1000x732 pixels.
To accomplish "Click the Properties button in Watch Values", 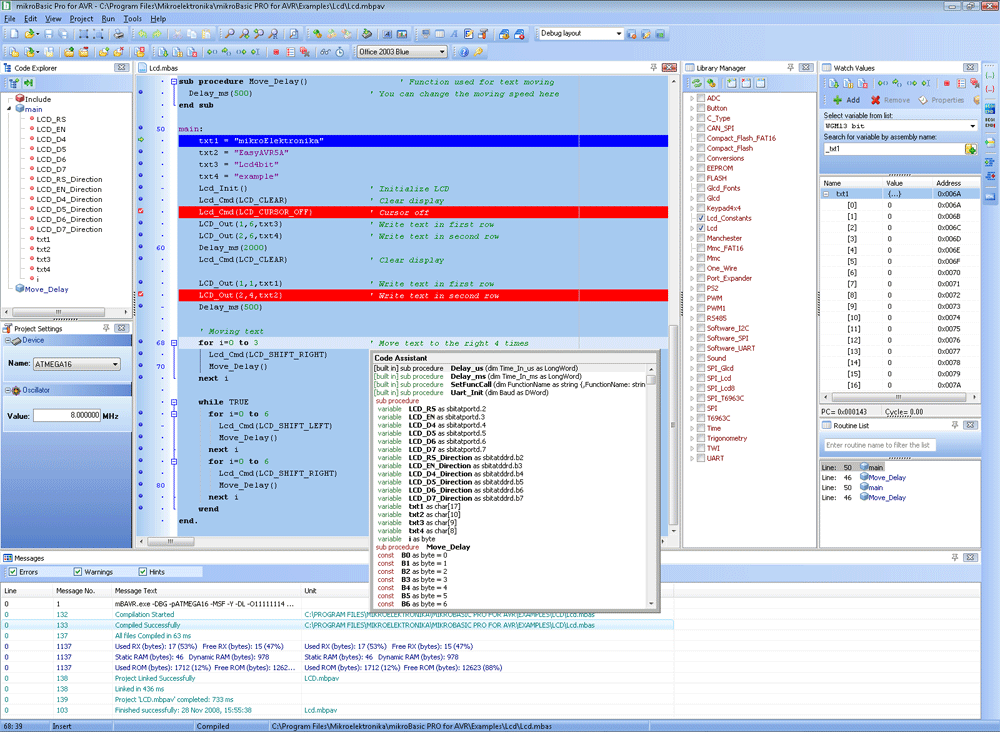I will tap(941, 100).
